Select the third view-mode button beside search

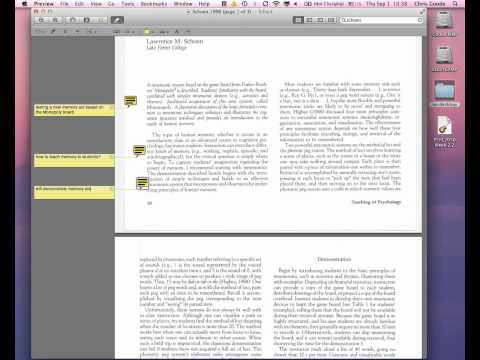(x=320, y=20)
